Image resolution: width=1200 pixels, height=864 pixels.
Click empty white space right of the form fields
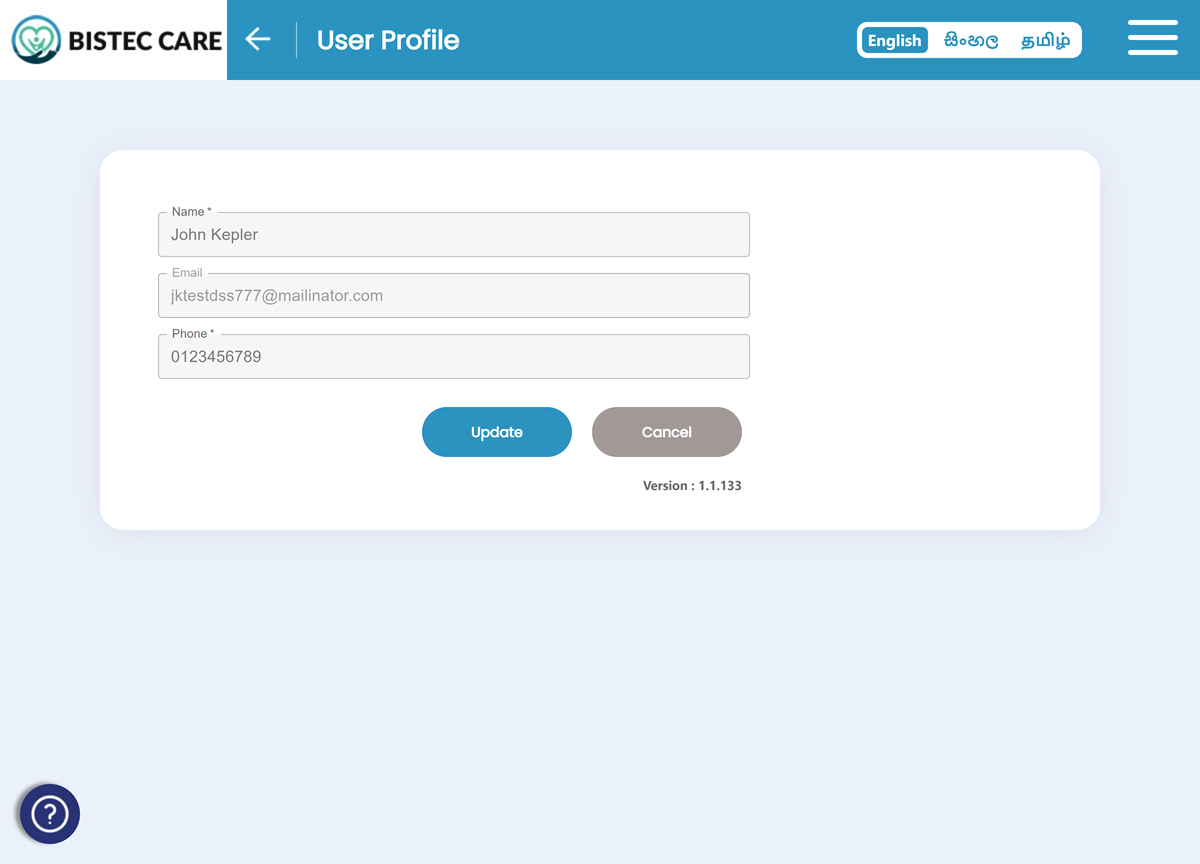point(920,300)
